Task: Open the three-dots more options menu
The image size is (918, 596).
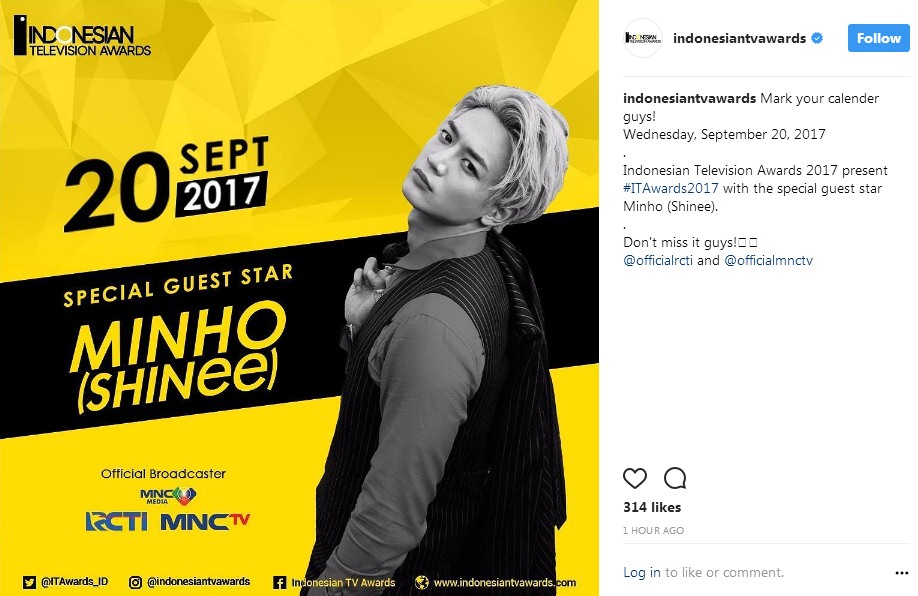Action: (x=902, y=573)
